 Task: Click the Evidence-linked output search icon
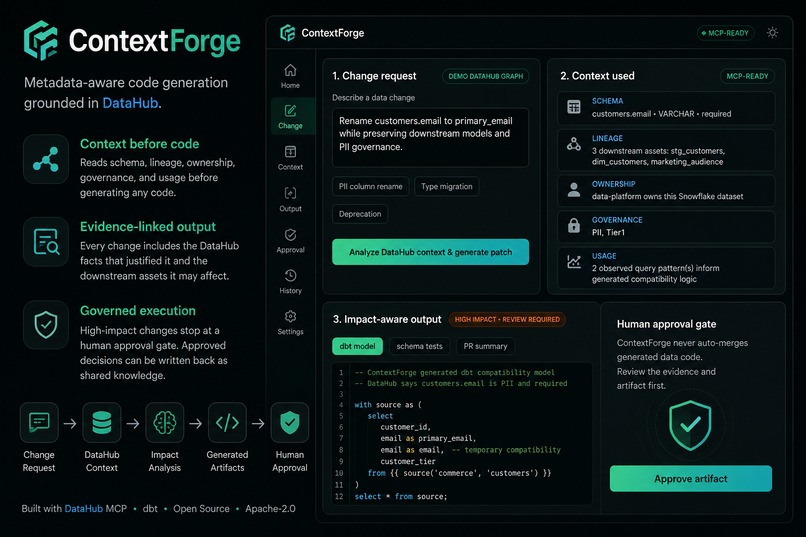[x=46, y=242]
